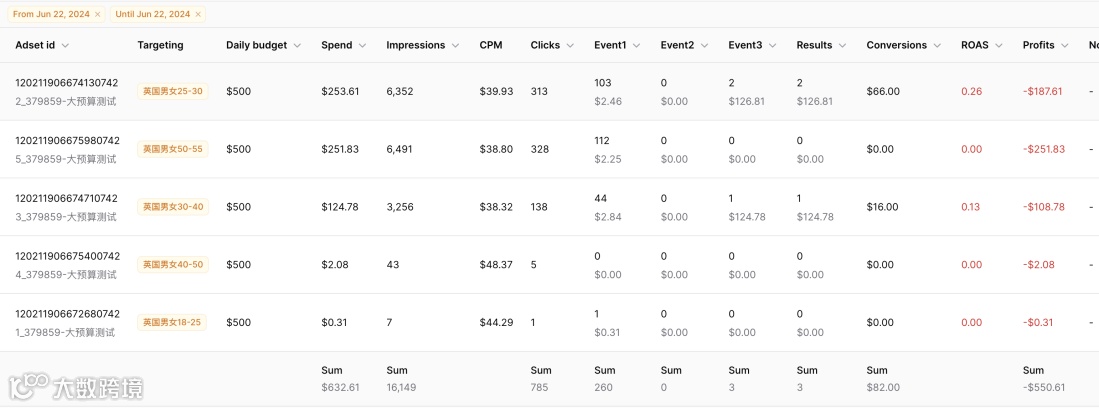Viewport: 1099px width, 408px height.
Task: Click the Adset id column header
Action: (x=42, y=45)
